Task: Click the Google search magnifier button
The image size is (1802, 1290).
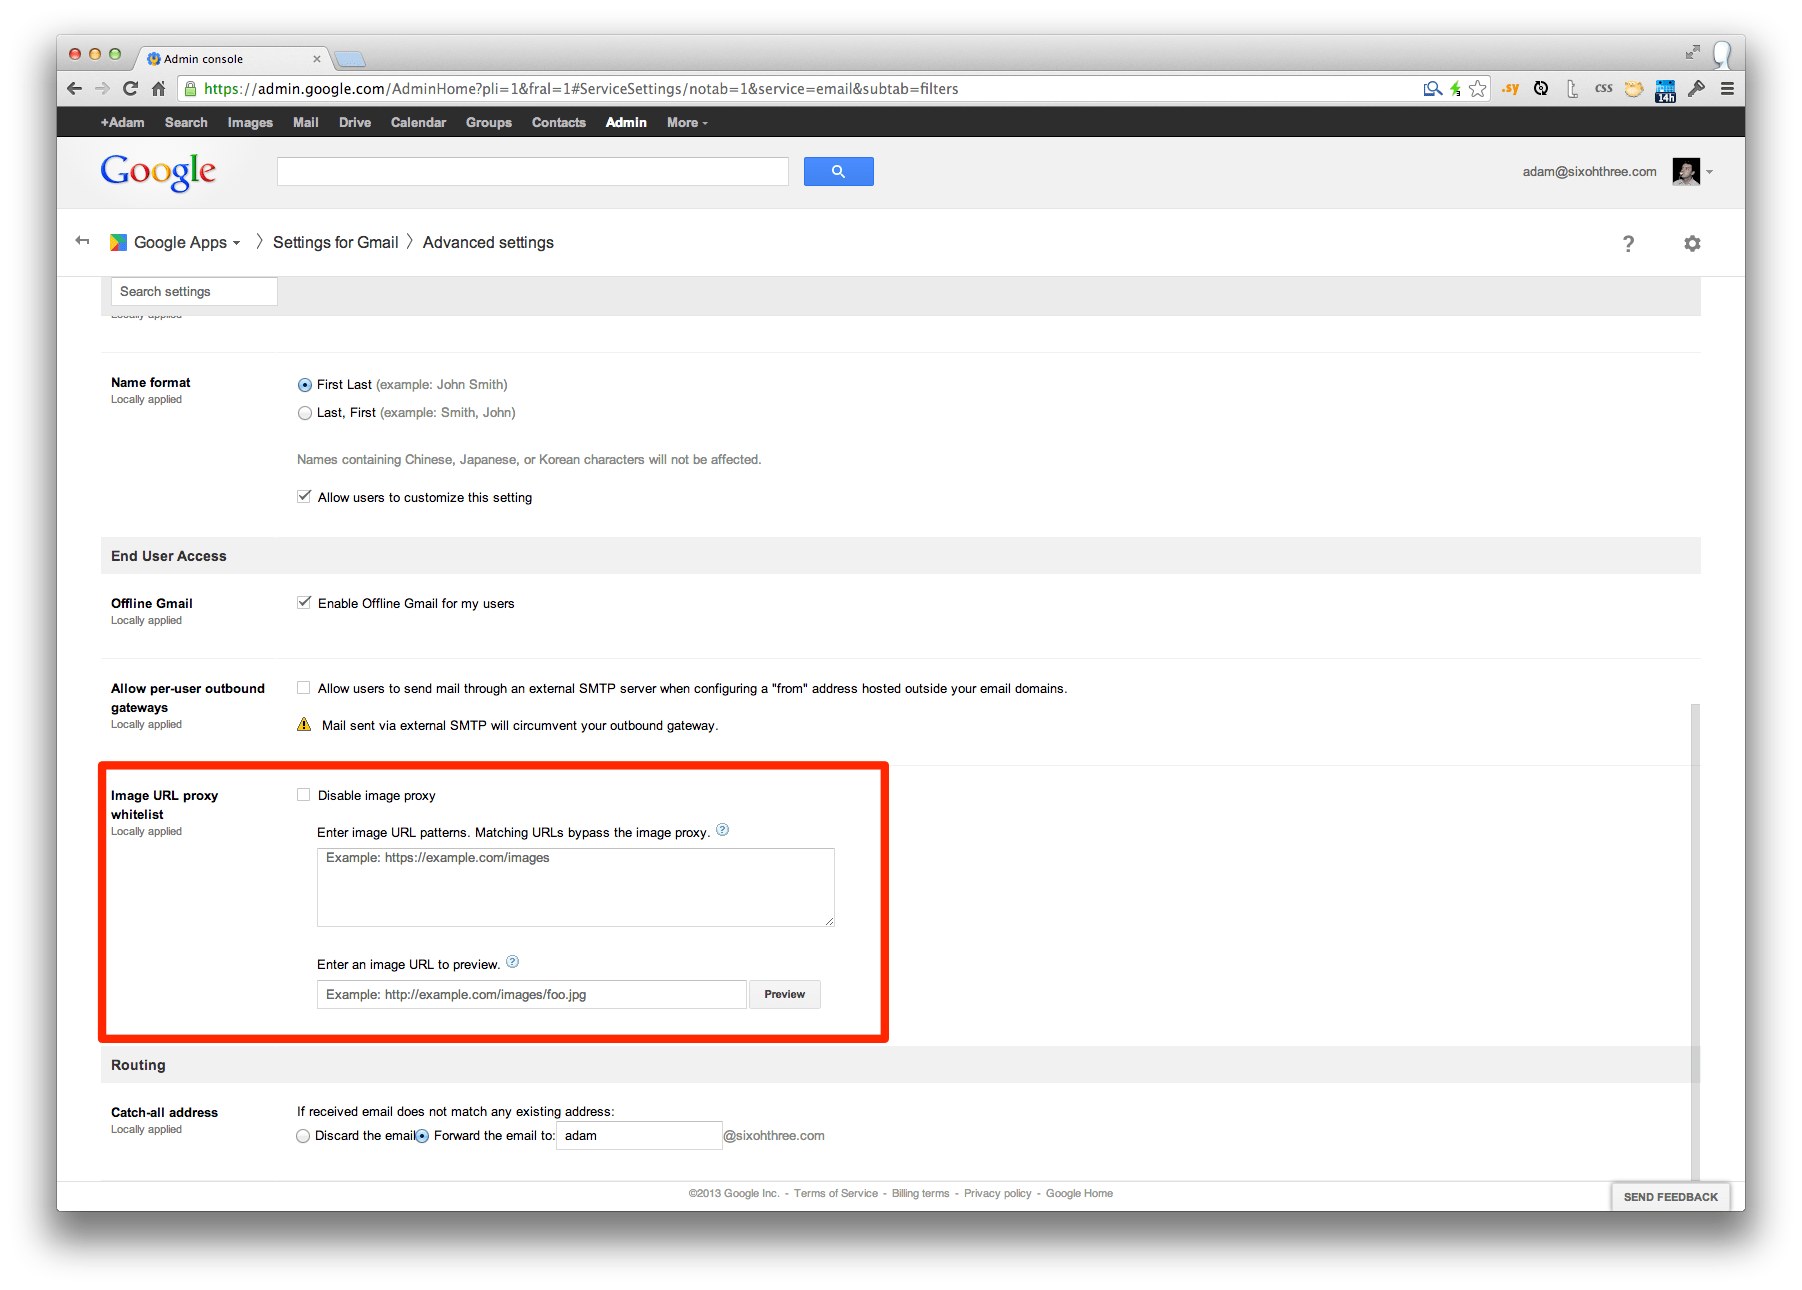Action: pyautogui.click(x=838, y=171)
